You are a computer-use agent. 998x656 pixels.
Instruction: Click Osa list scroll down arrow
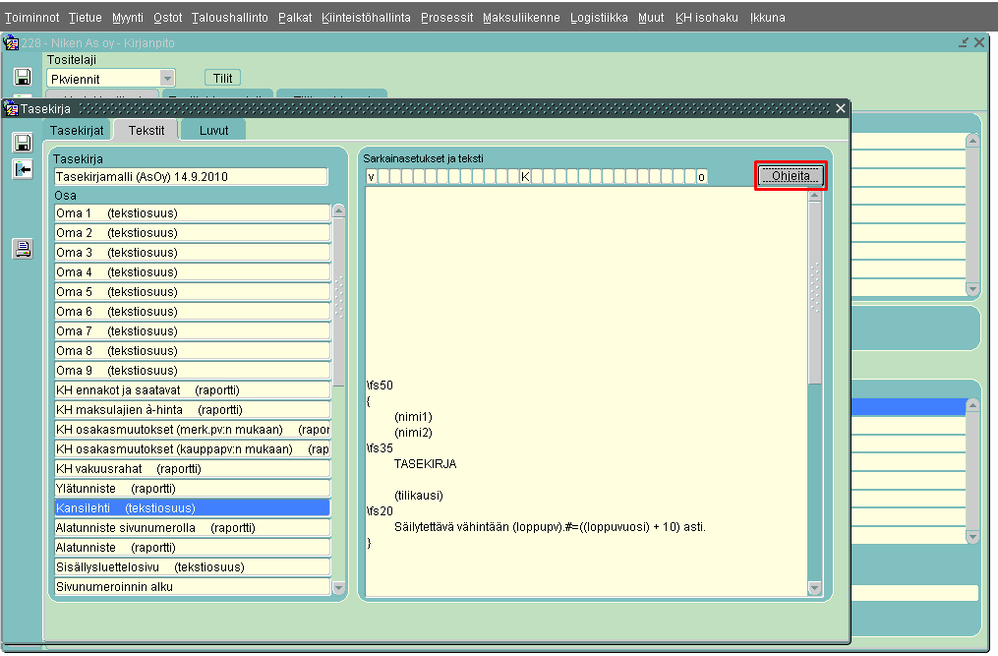[x=339, y=588]
